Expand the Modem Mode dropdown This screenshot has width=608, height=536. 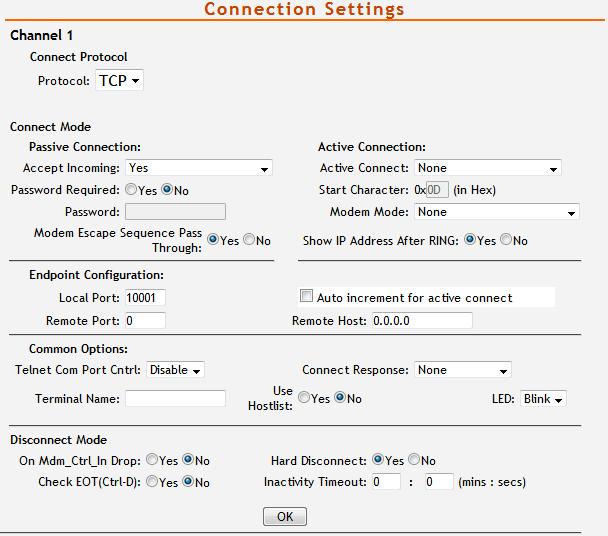(497, 212)
